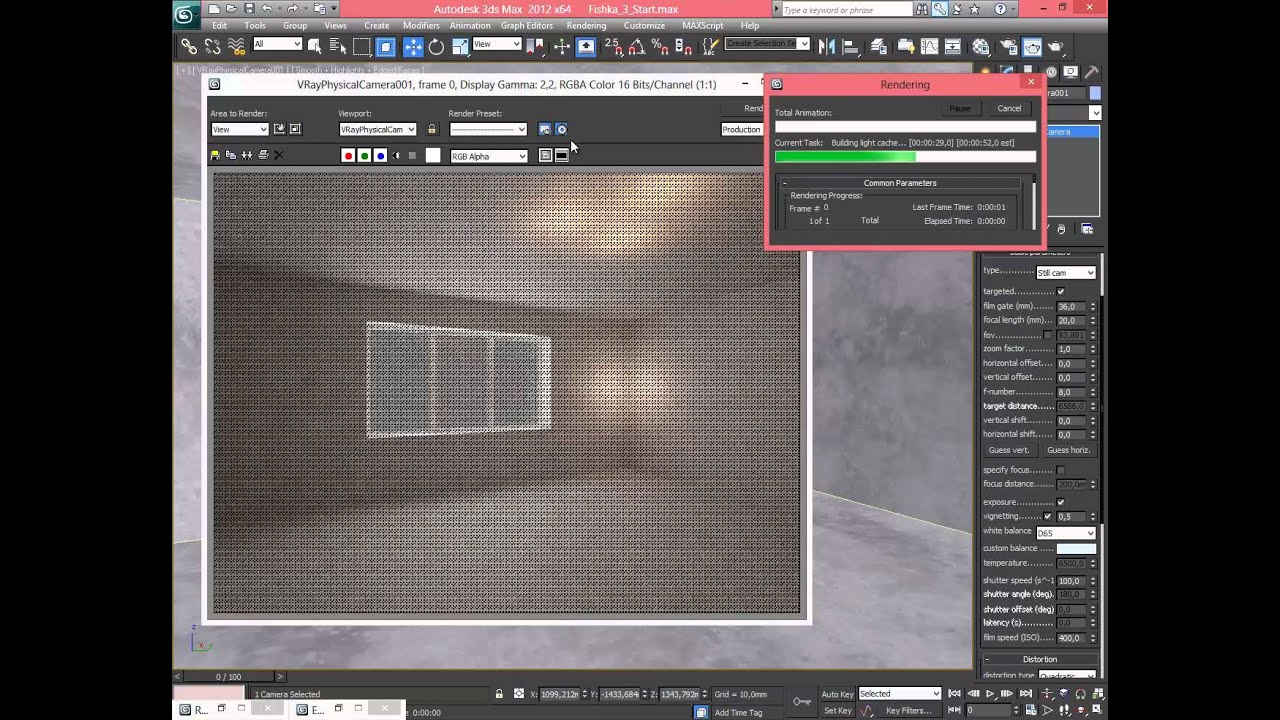Click the Curve Editor icon
This screenshot has height=720, width=1280.
click(929, 46)
